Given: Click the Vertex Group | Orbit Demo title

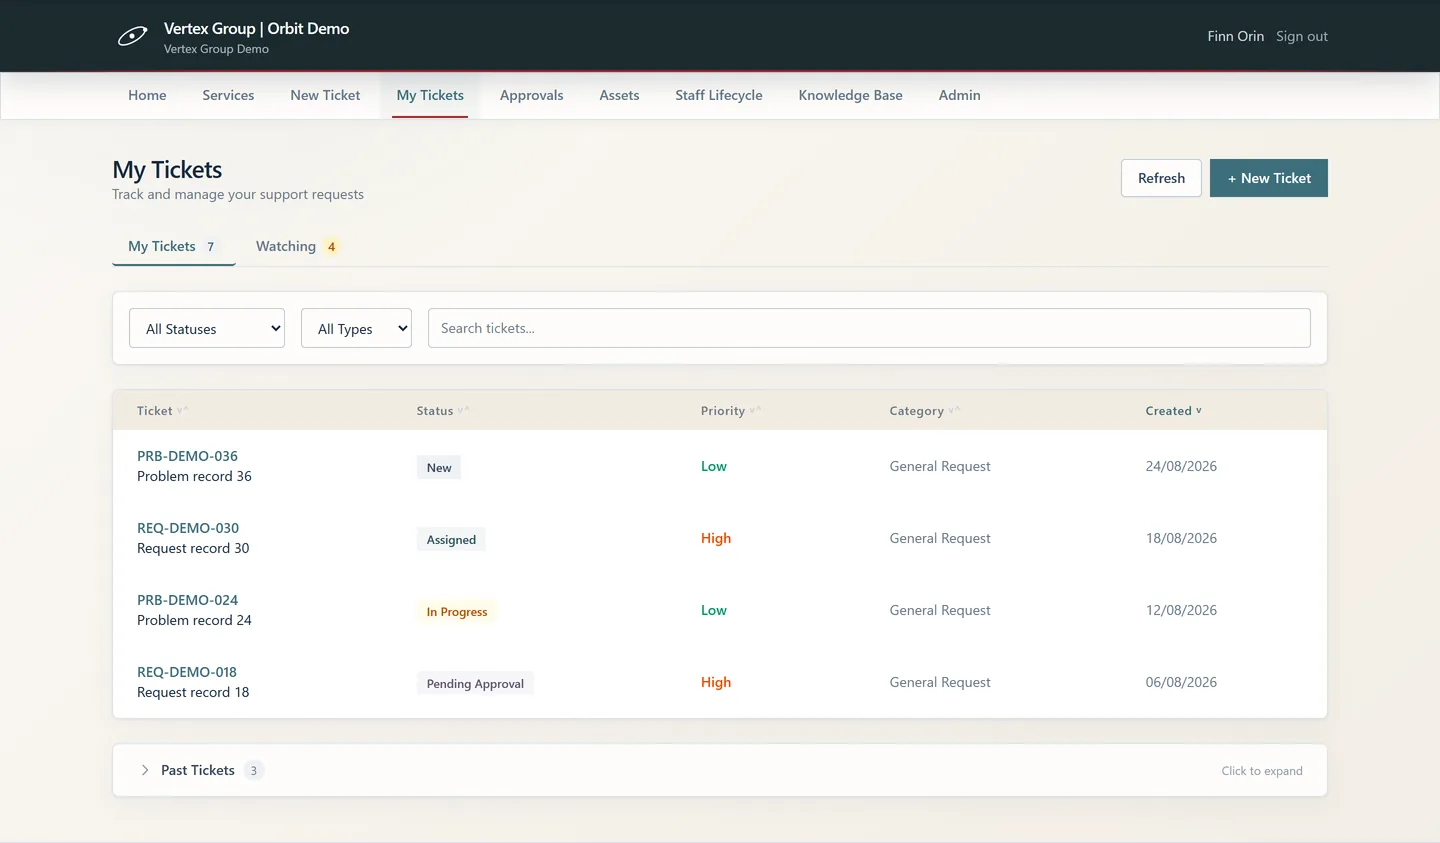Looking at the screenshot, I should (x=256, y=29).
